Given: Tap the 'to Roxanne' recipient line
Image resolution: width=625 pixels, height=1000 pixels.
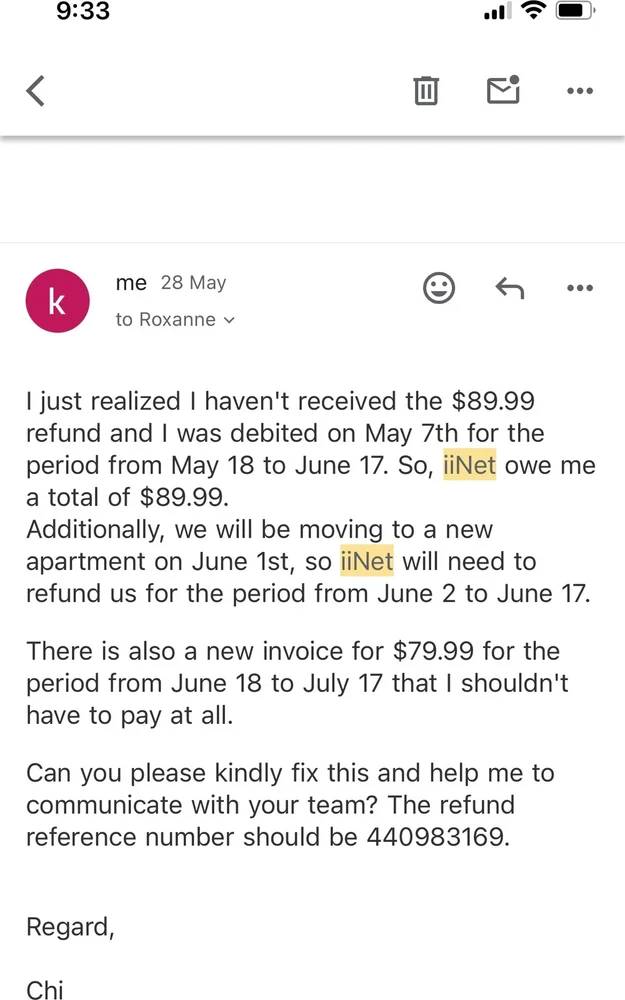Looking at the screenshot, I should tap(175, 319).
